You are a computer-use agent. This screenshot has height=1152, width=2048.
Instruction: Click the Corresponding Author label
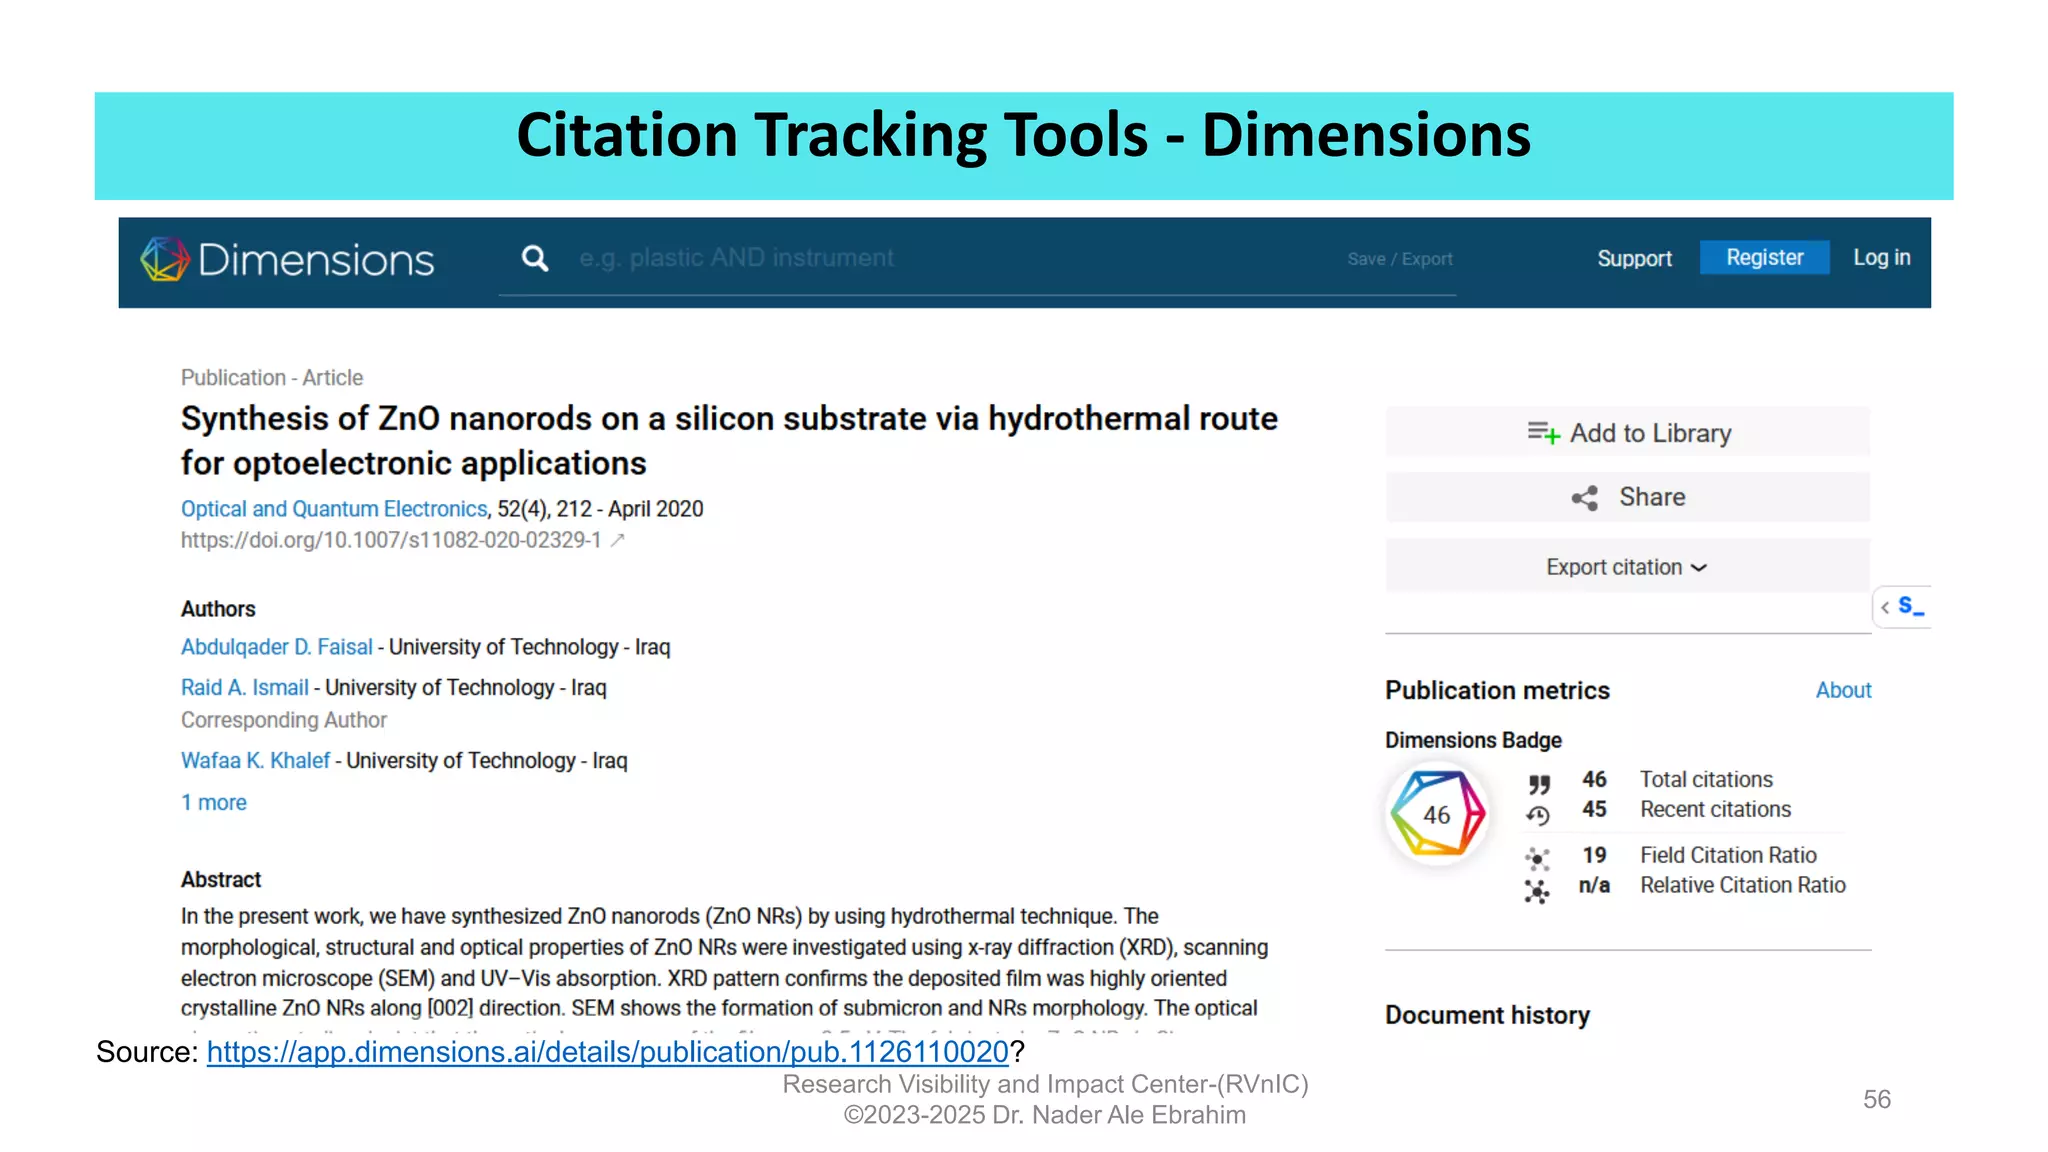tap(283, 720)
